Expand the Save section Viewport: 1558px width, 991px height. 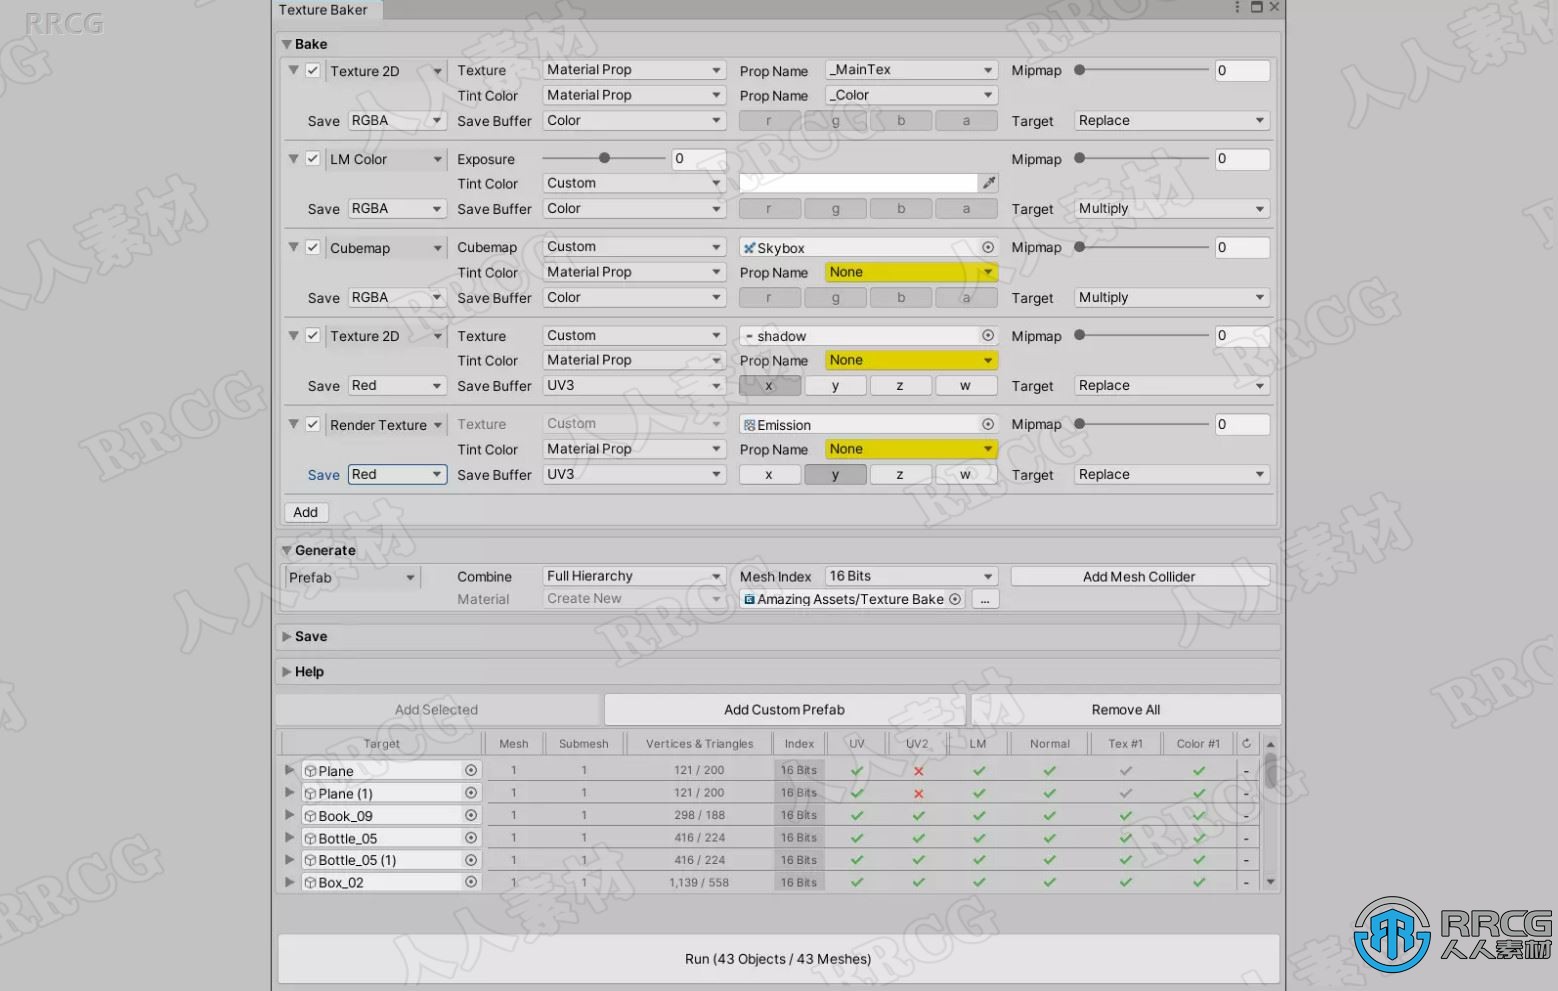pyautogui.click(x=287, y=636)
